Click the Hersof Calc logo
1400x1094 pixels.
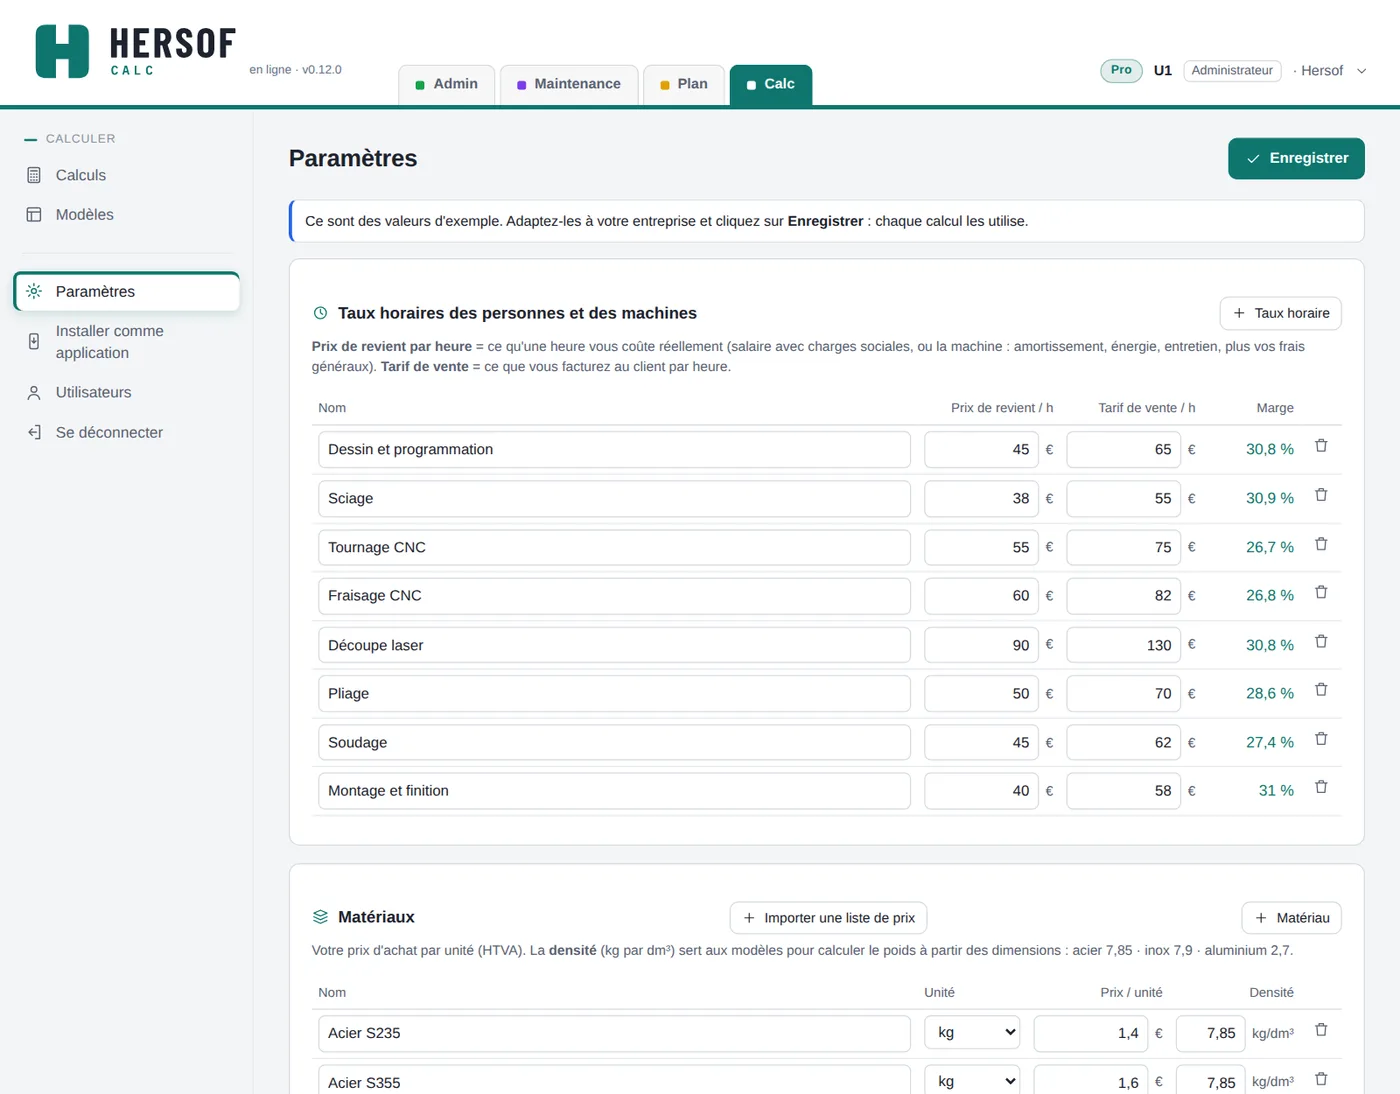tap(135, 51)
